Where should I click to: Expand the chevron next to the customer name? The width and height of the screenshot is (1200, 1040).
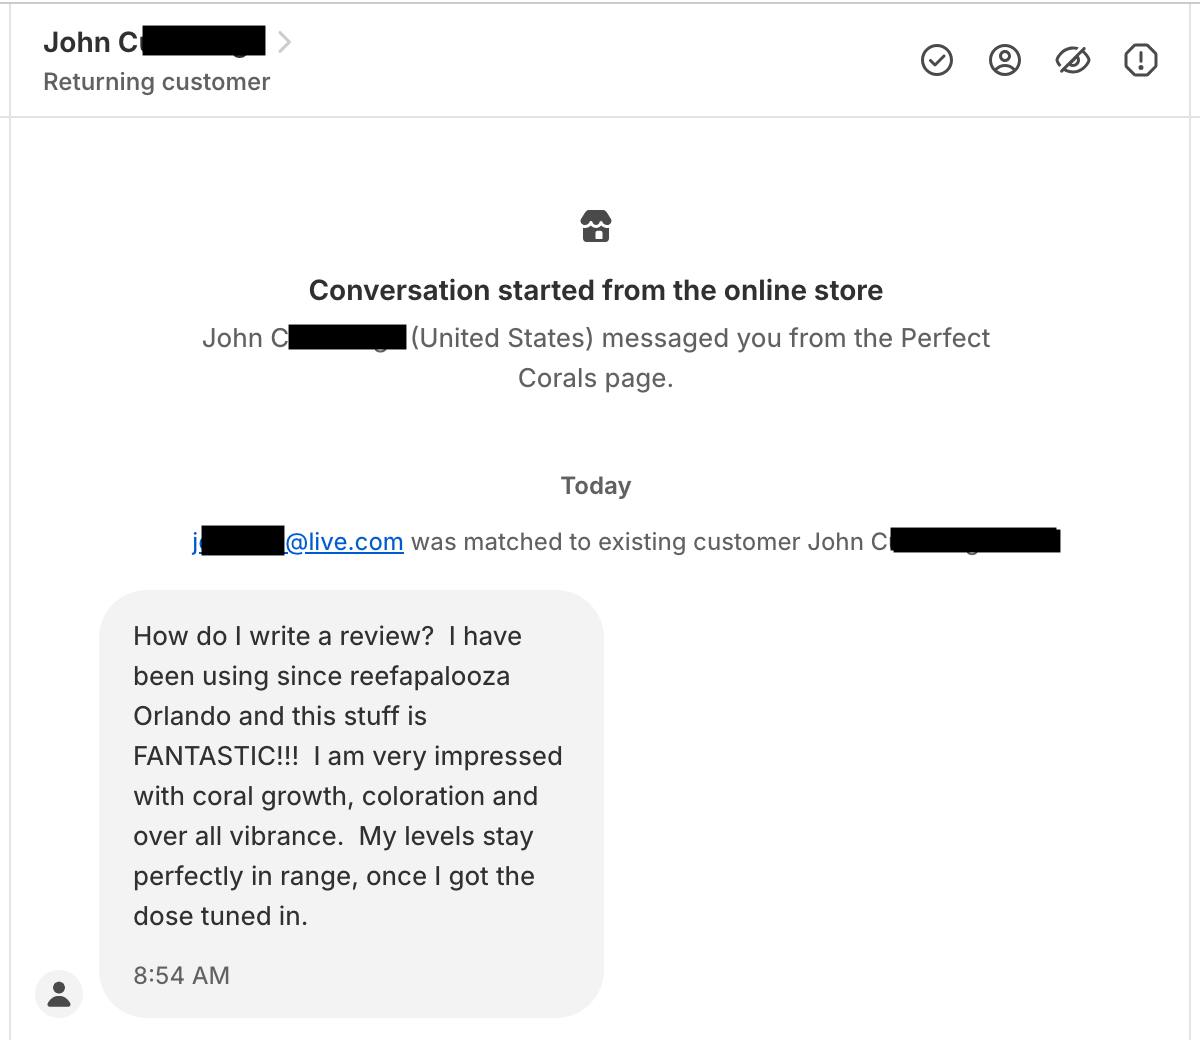(x=284, y=42)
